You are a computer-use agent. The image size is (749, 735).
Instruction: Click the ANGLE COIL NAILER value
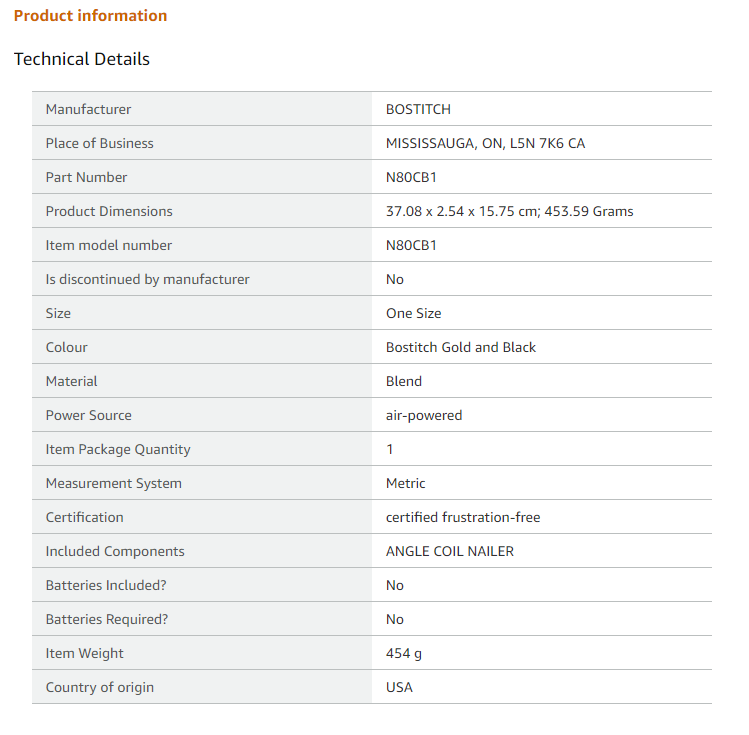click(x=450, y=551)
